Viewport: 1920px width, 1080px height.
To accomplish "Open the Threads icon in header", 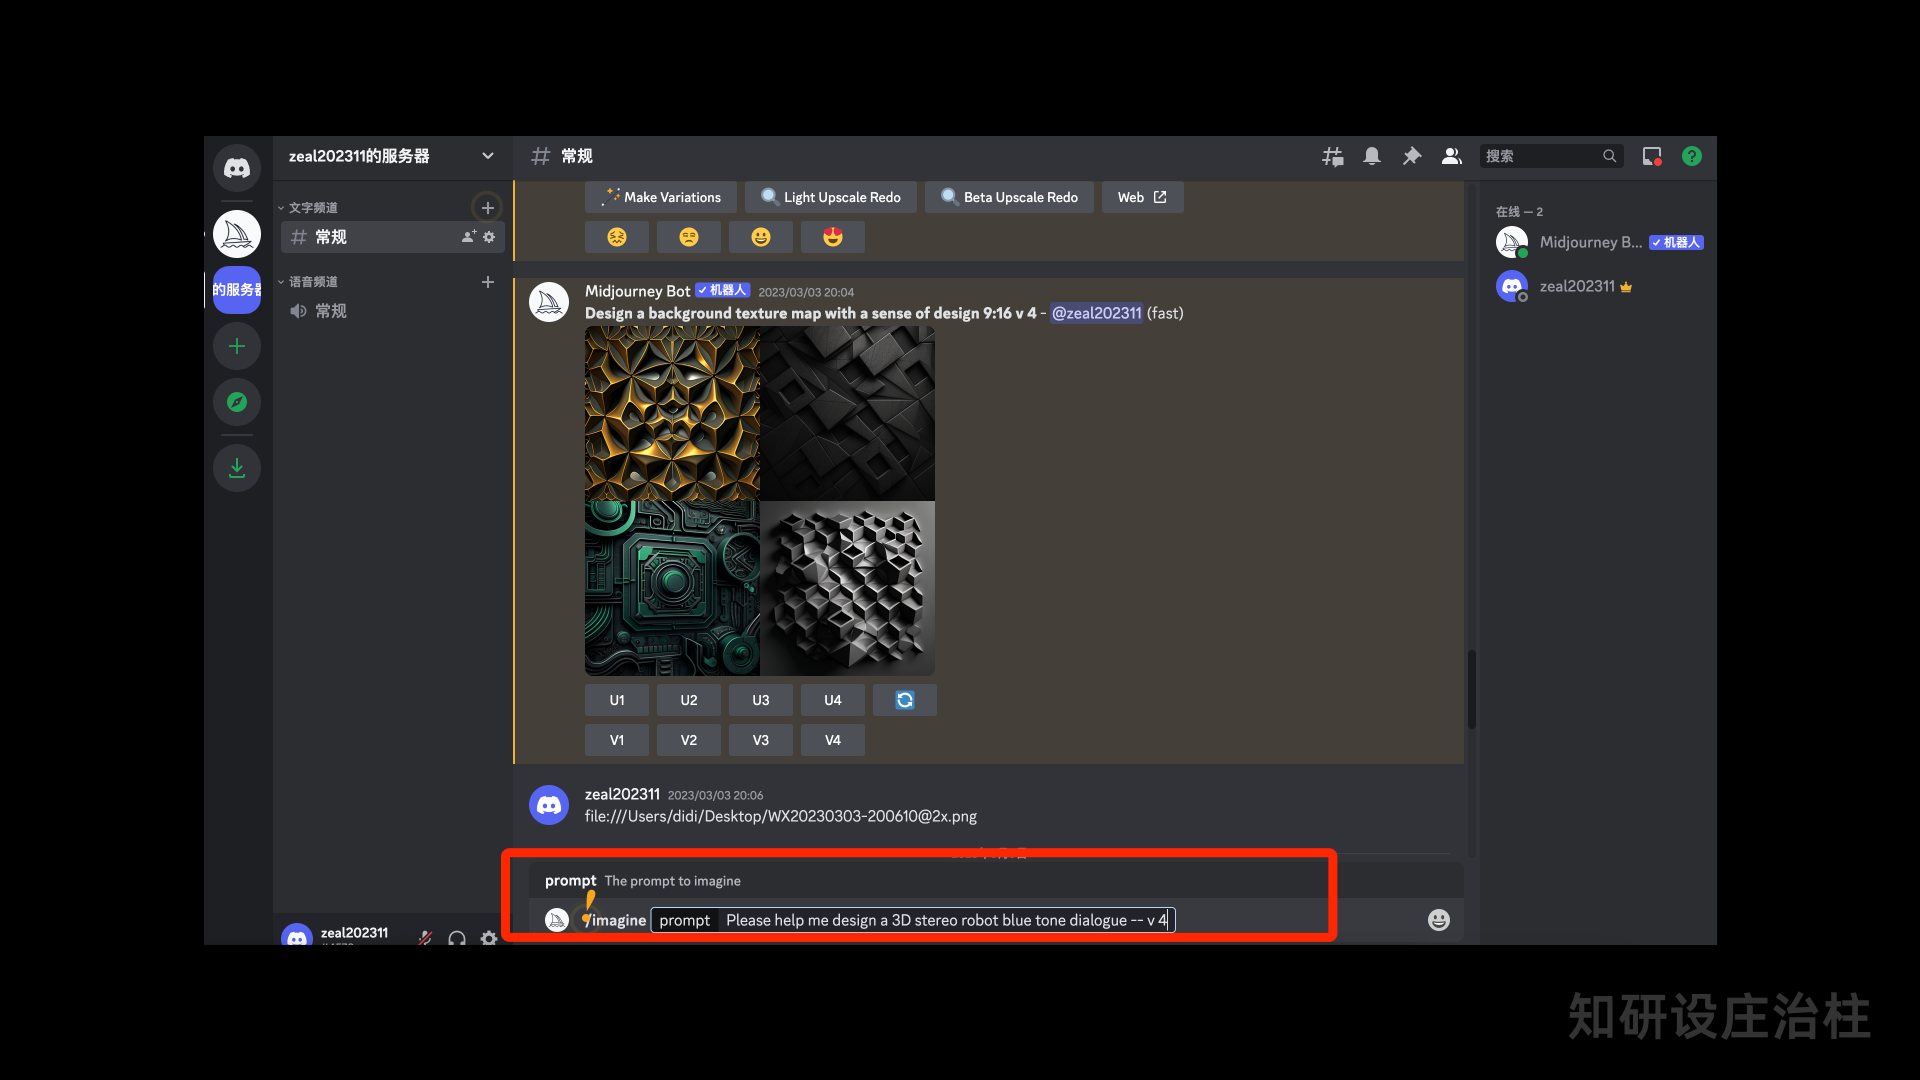I will tap(1332, 156).
